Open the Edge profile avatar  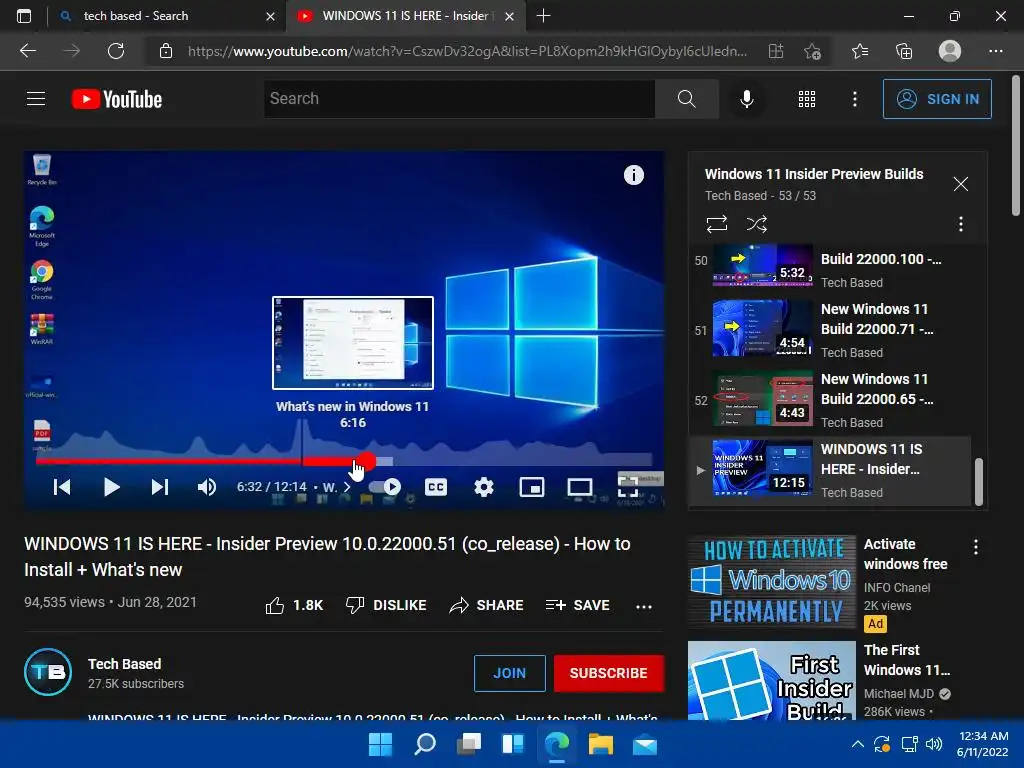(950, 51)
